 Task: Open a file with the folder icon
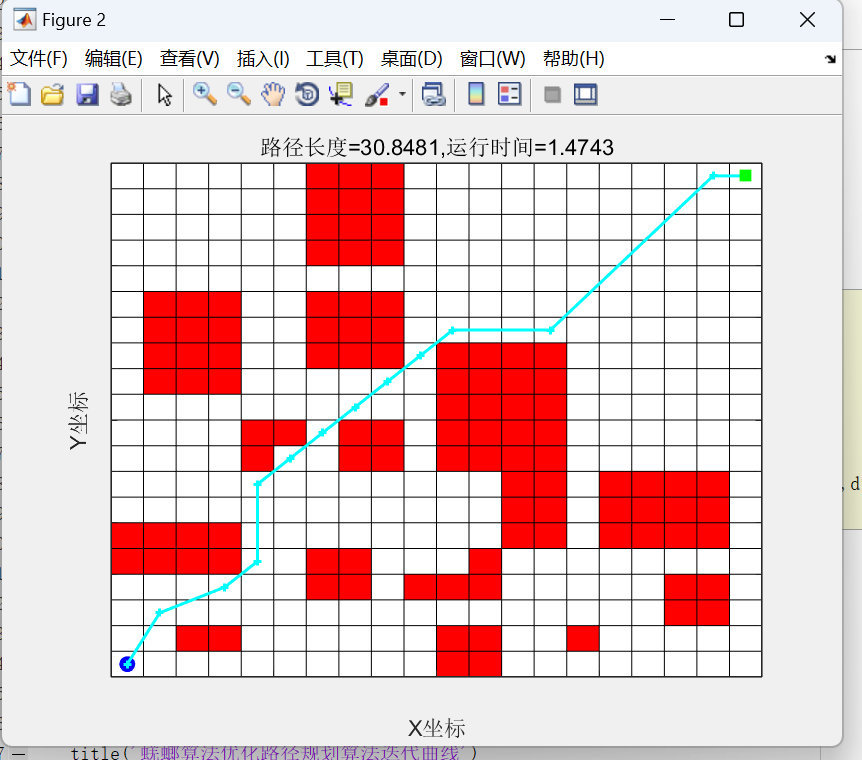point(53,95)
